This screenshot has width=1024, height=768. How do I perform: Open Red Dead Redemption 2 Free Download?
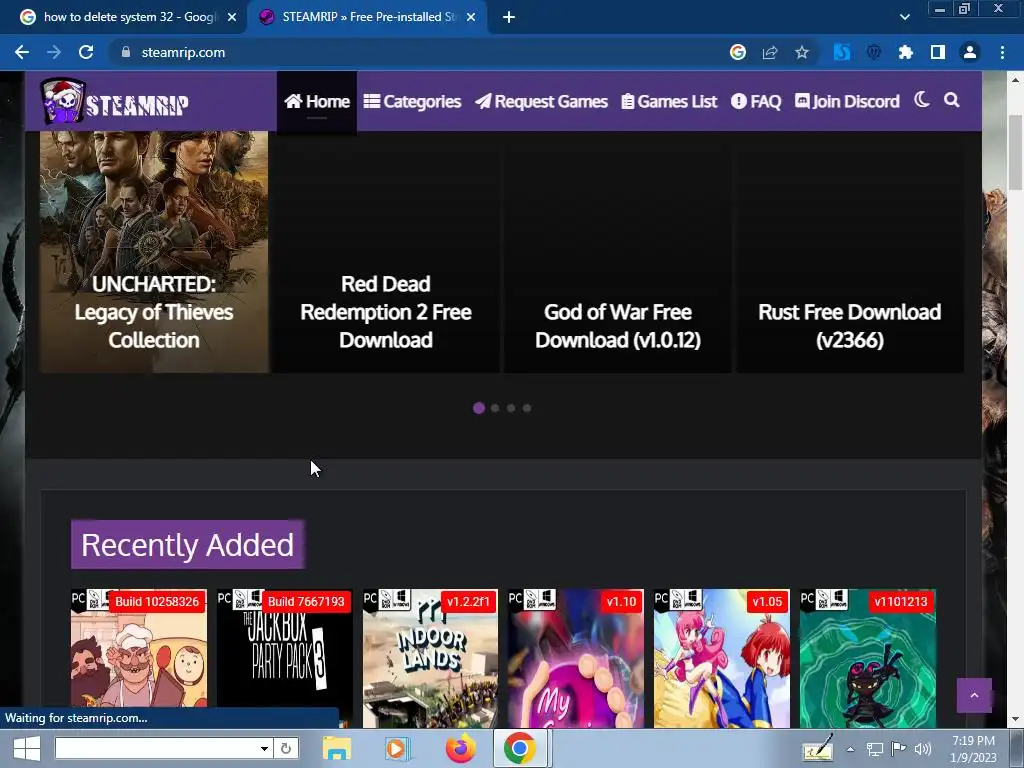click(x=386, y=251)
